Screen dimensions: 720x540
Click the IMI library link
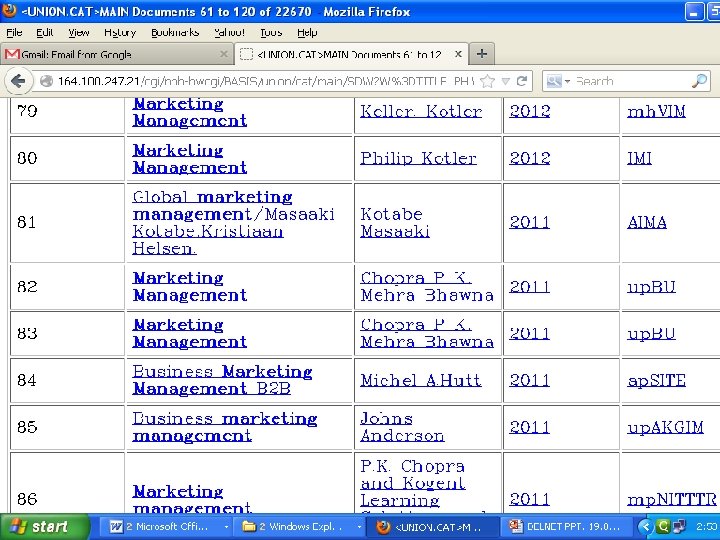[639, 158]
